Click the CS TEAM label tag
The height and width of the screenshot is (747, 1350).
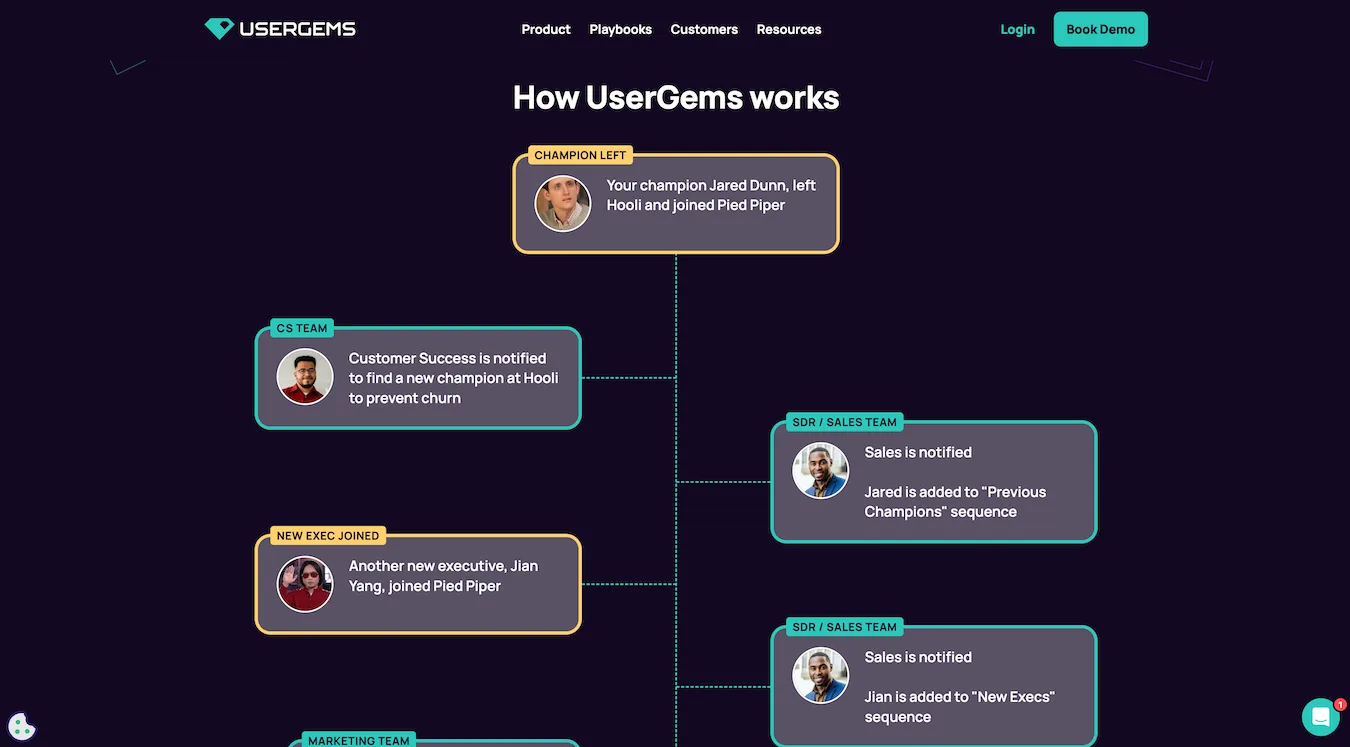click(302, 328)
